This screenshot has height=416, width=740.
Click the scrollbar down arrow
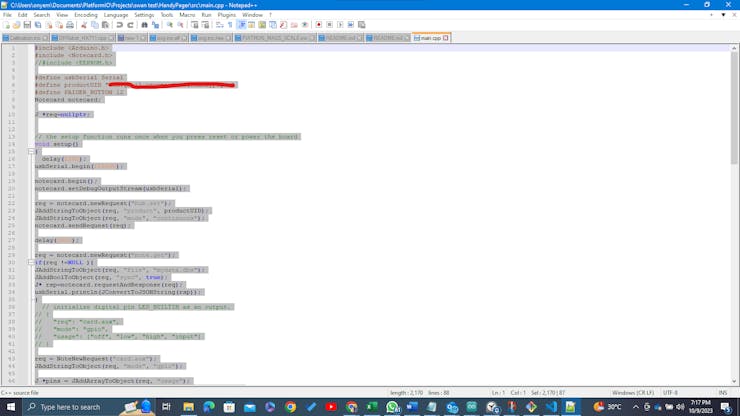734,381
